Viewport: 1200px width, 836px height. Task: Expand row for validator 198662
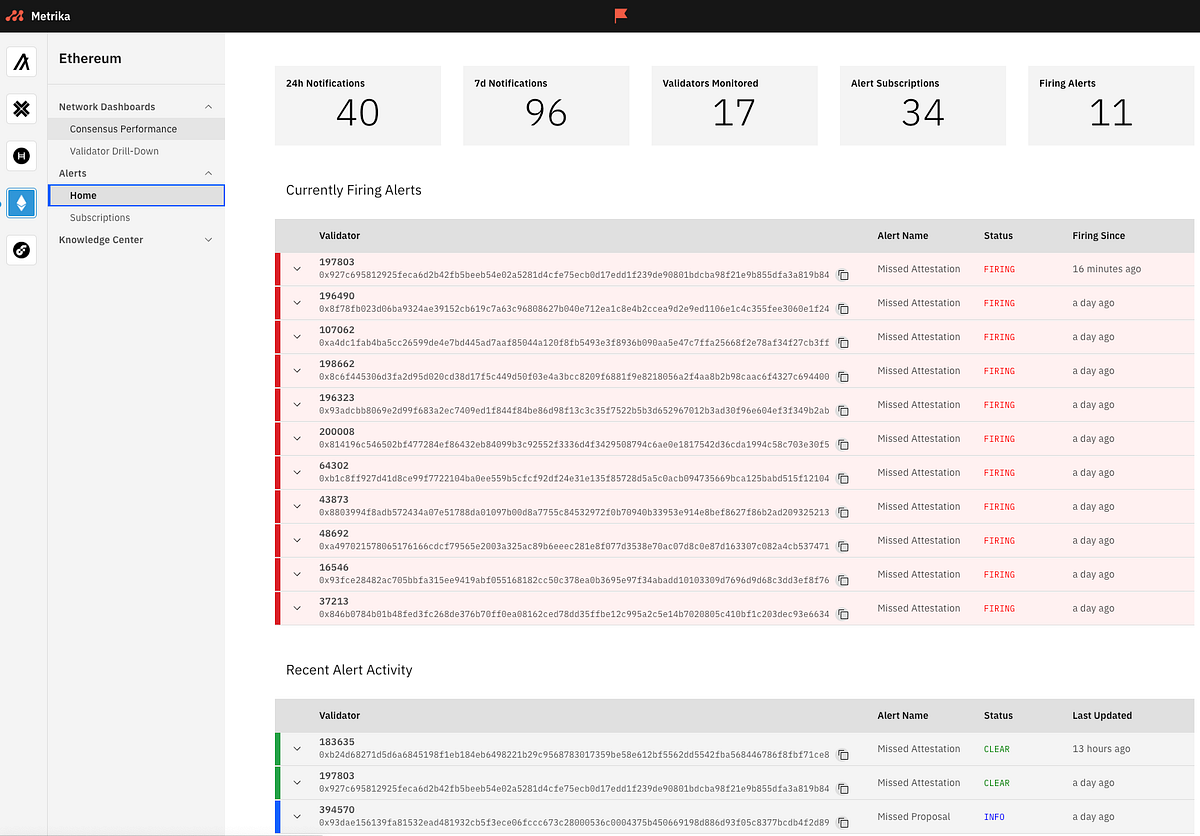click(x=297, y=371)
